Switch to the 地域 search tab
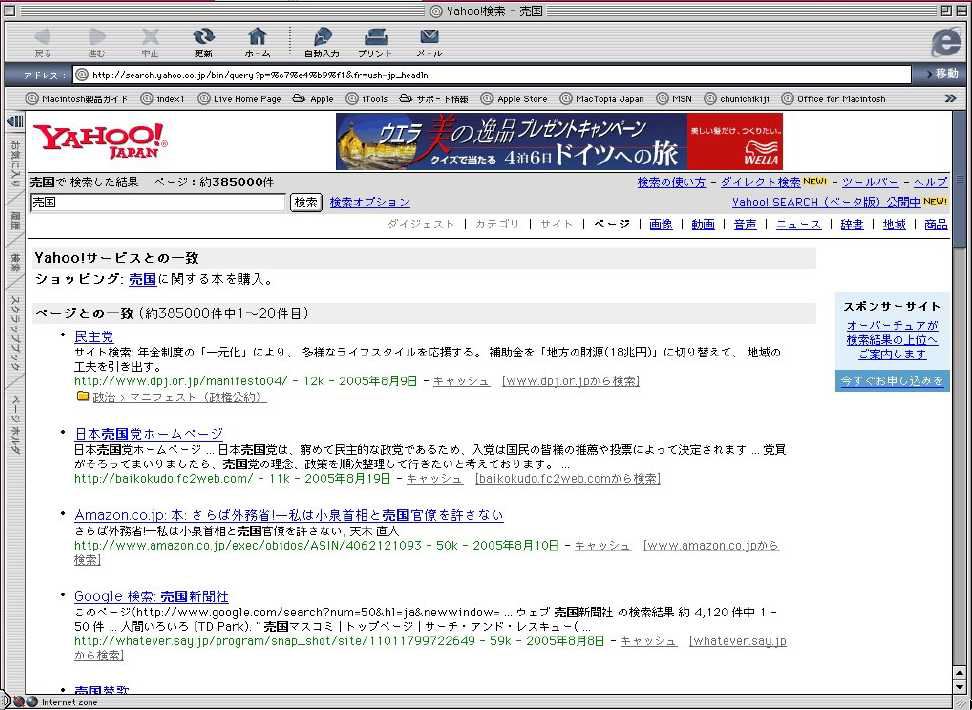 (894, 224)
